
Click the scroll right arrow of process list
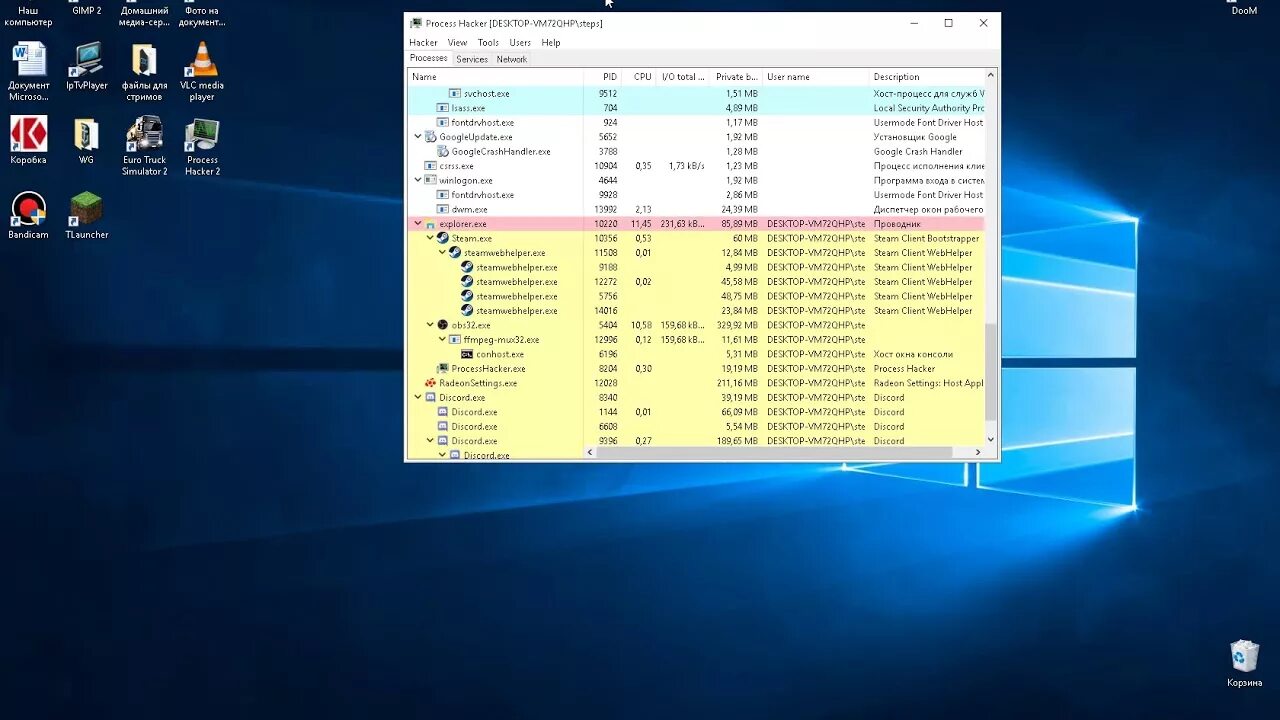(979, 453)
